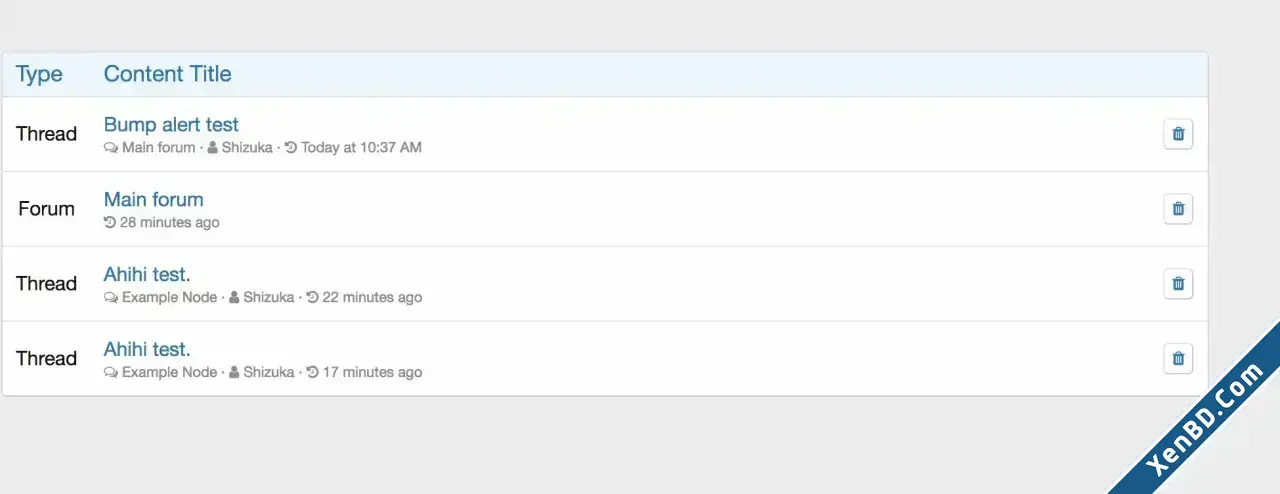
Task: Click Shizuka username in Bump alert test row
Action: pyautogui.click(x=247, y=148)
